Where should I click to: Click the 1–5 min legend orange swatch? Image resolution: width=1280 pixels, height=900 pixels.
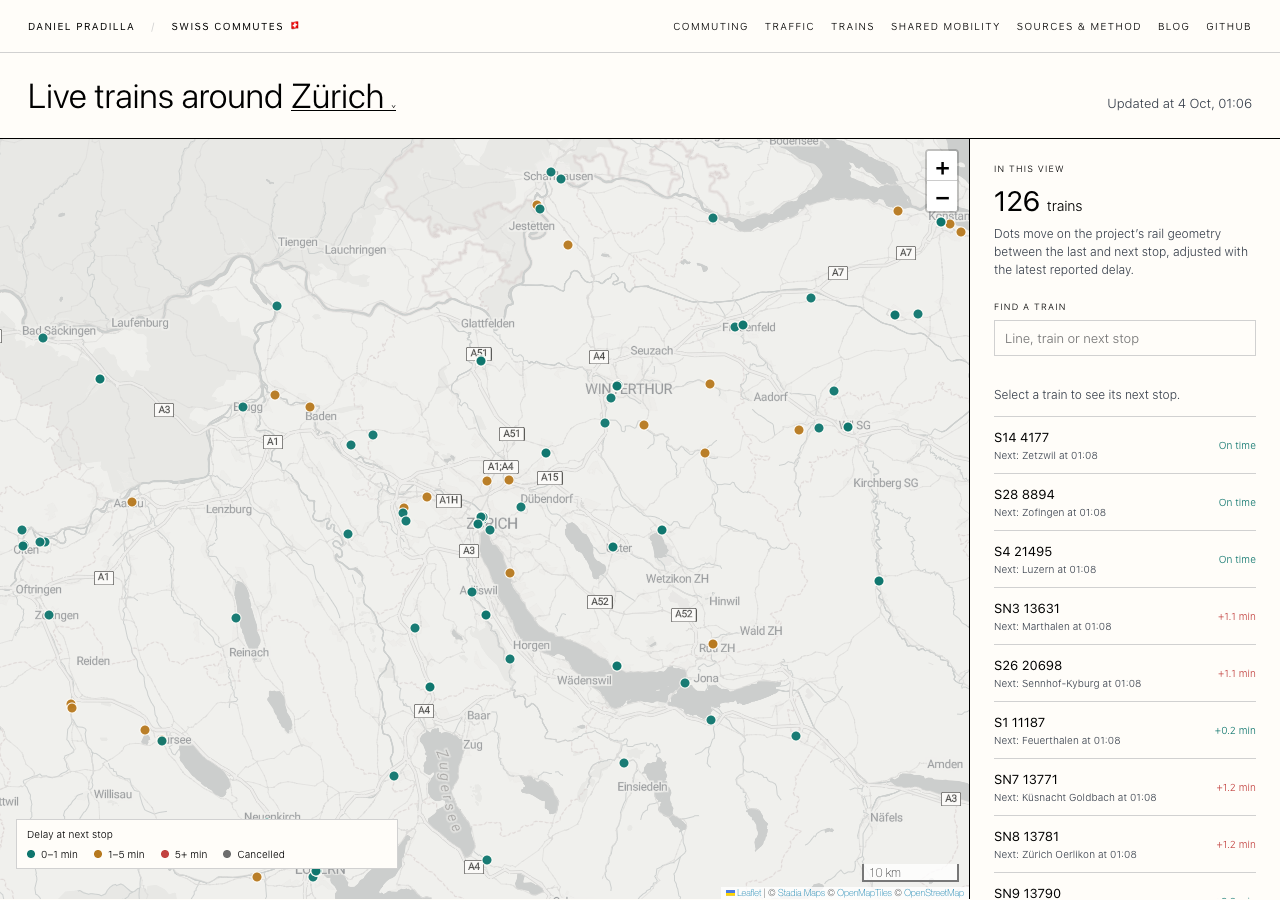pos(98,854)
